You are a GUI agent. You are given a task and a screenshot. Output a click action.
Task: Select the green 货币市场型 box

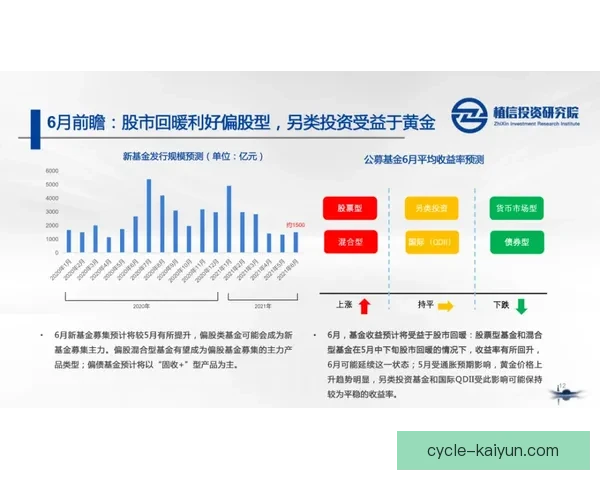[x=517, y=208]
